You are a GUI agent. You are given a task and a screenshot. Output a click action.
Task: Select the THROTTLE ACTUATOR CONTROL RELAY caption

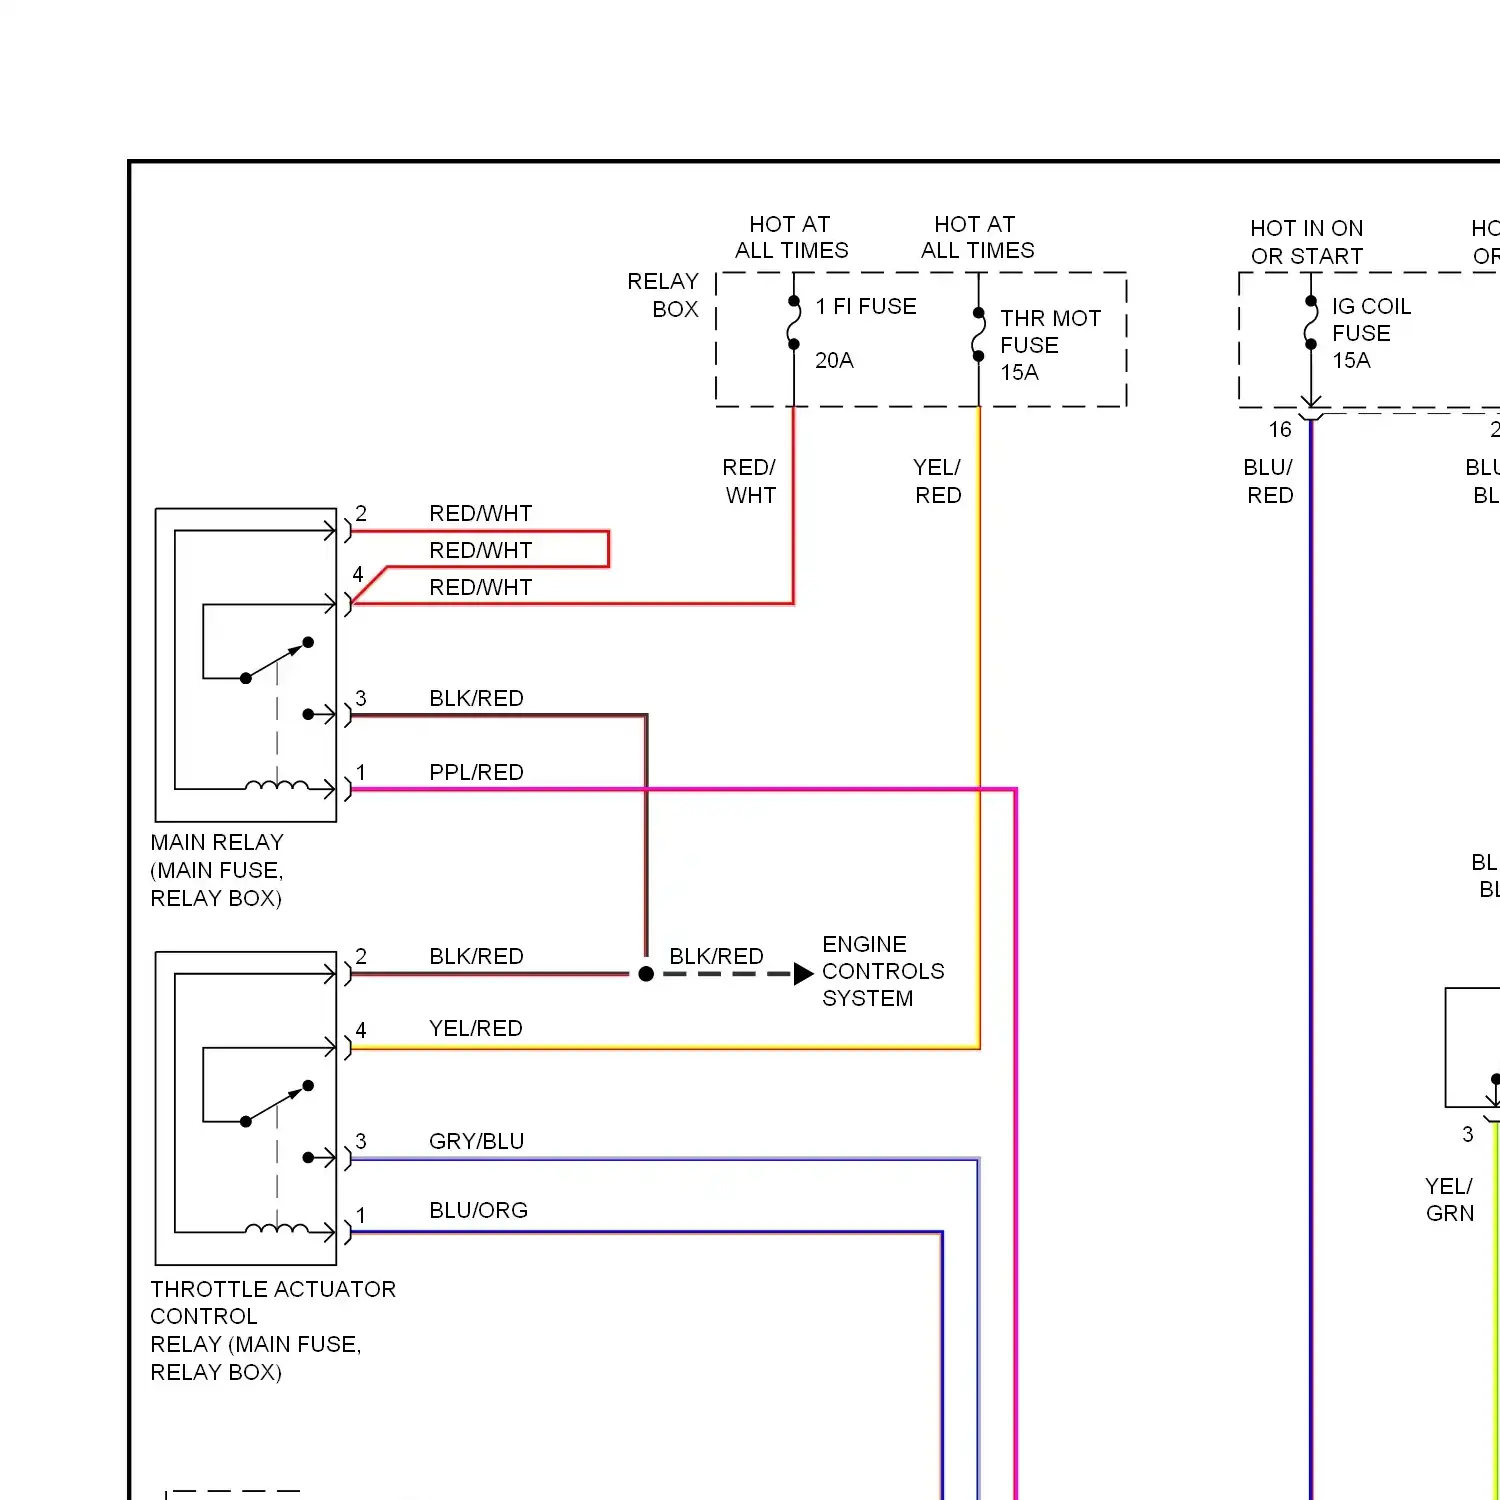273,1330
